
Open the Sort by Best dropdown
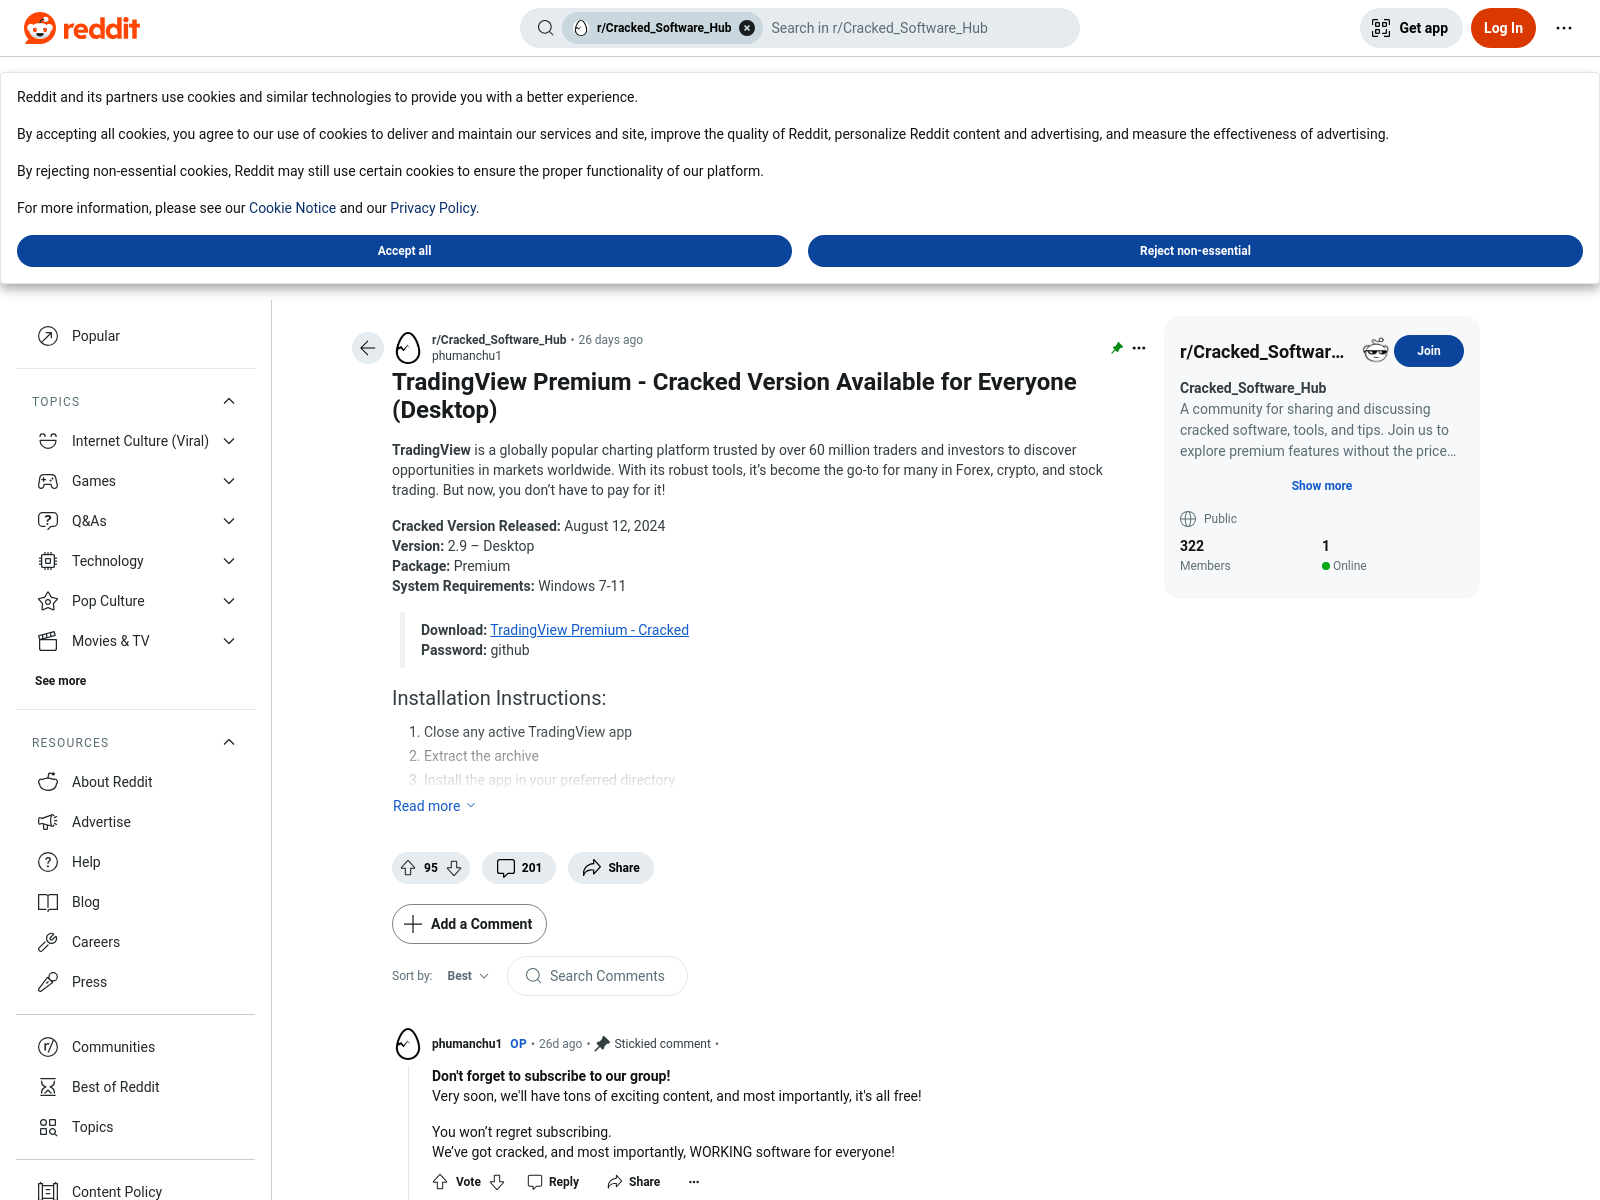click(468, 976)
